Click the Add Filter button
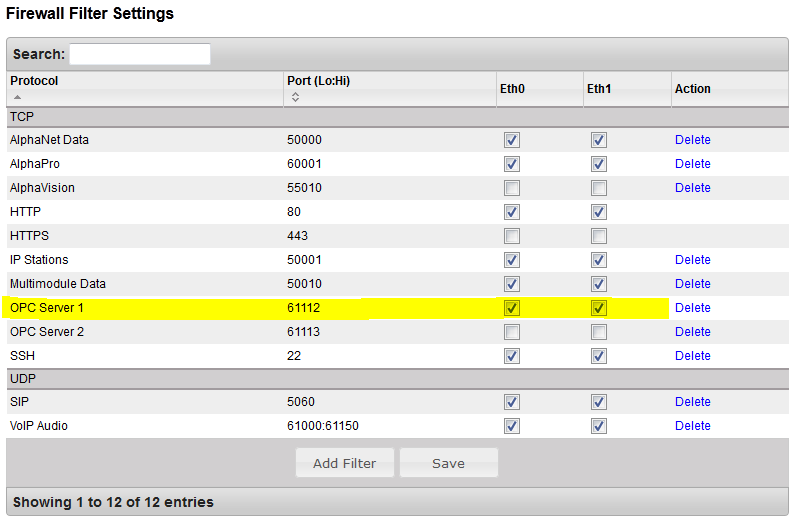This screenshot has width=800, height=521. click(x=345, y=463)
